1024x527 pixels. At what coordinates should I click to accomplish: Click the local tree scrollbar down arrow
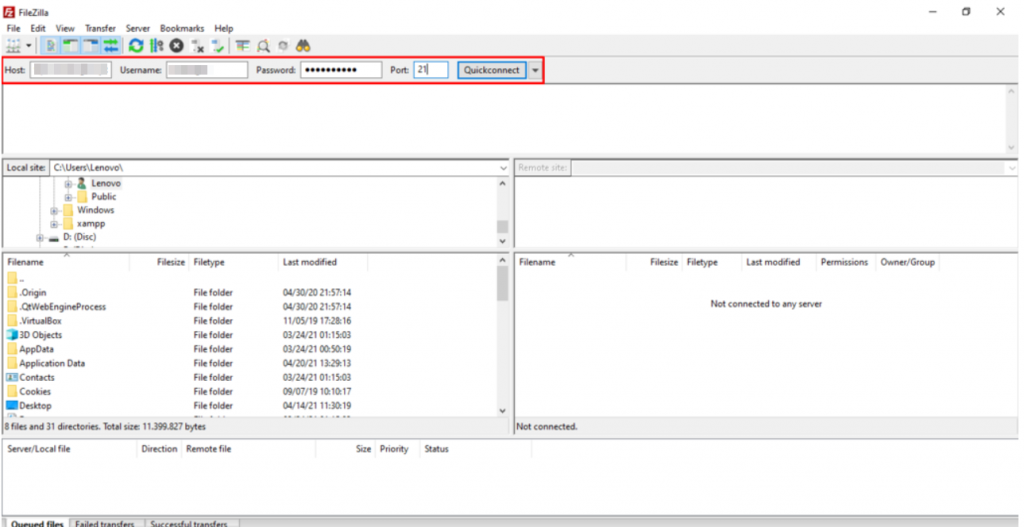point(502,241)
